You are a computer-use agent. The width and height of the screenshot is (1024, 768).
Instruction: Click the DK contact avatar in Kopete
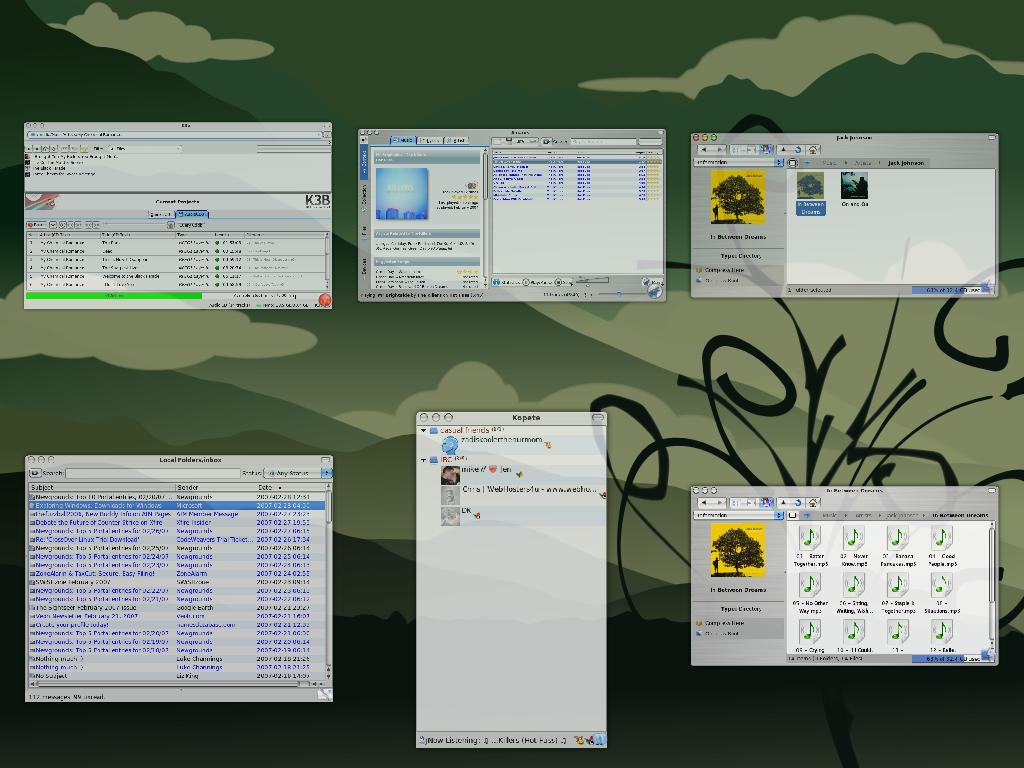pyautogui.click(x=450, y=515)
